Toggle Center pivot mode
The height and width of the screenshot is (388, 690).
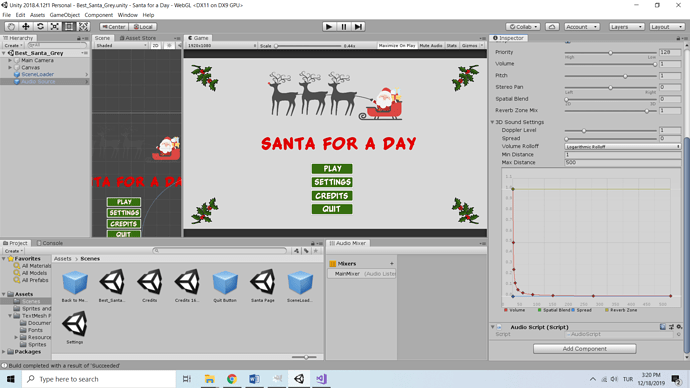(114, 27)
